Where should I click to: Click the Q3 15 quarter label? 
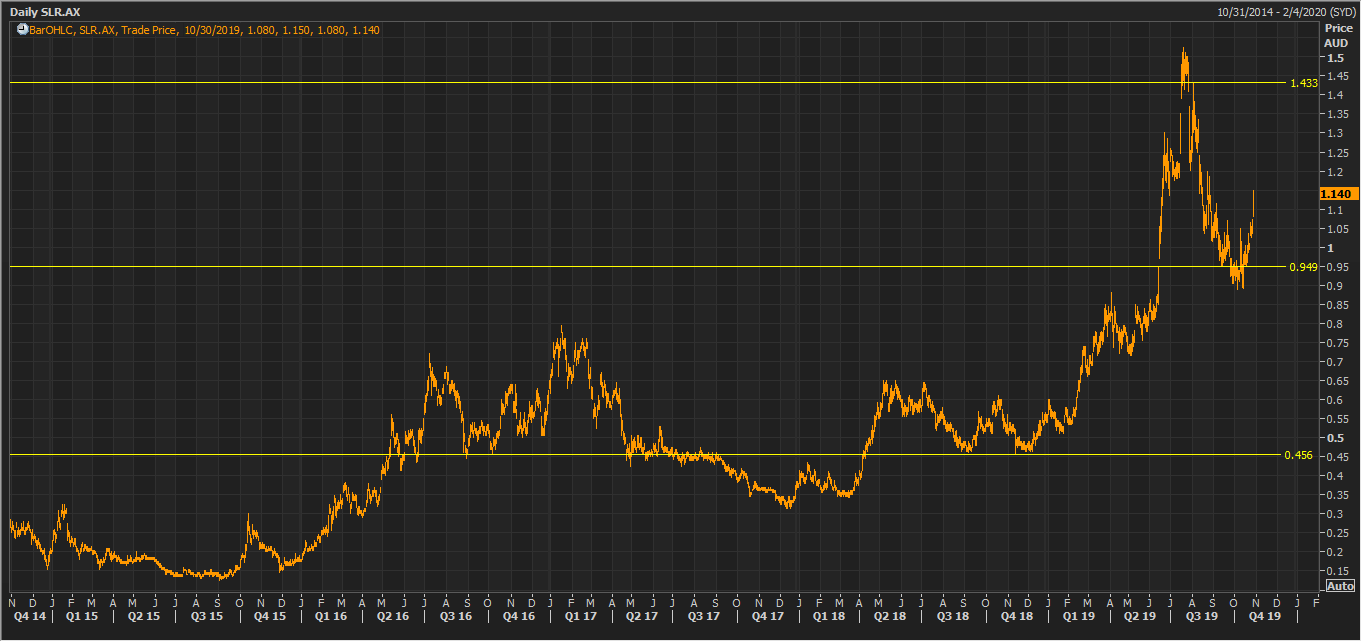coord(207,617)
